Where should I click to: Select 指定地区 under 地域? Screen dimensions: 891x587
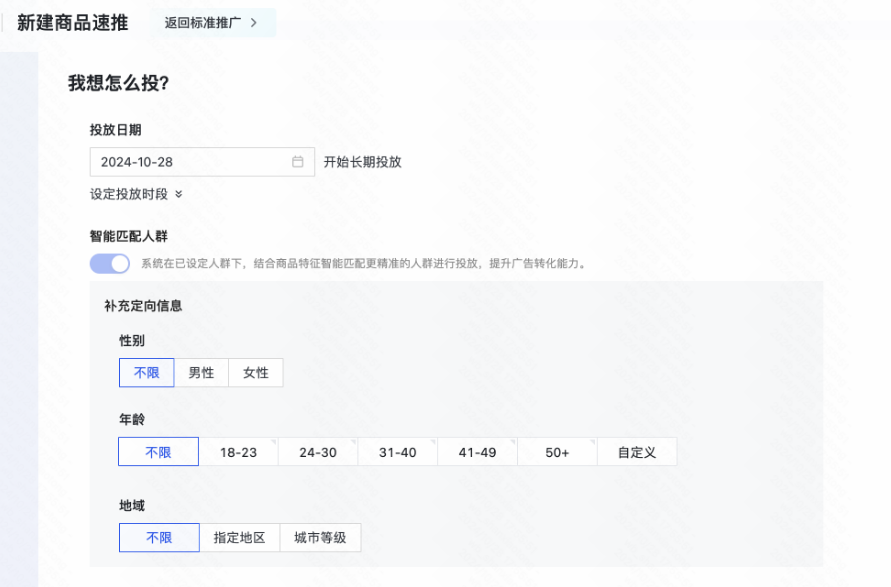coord(239,537)
